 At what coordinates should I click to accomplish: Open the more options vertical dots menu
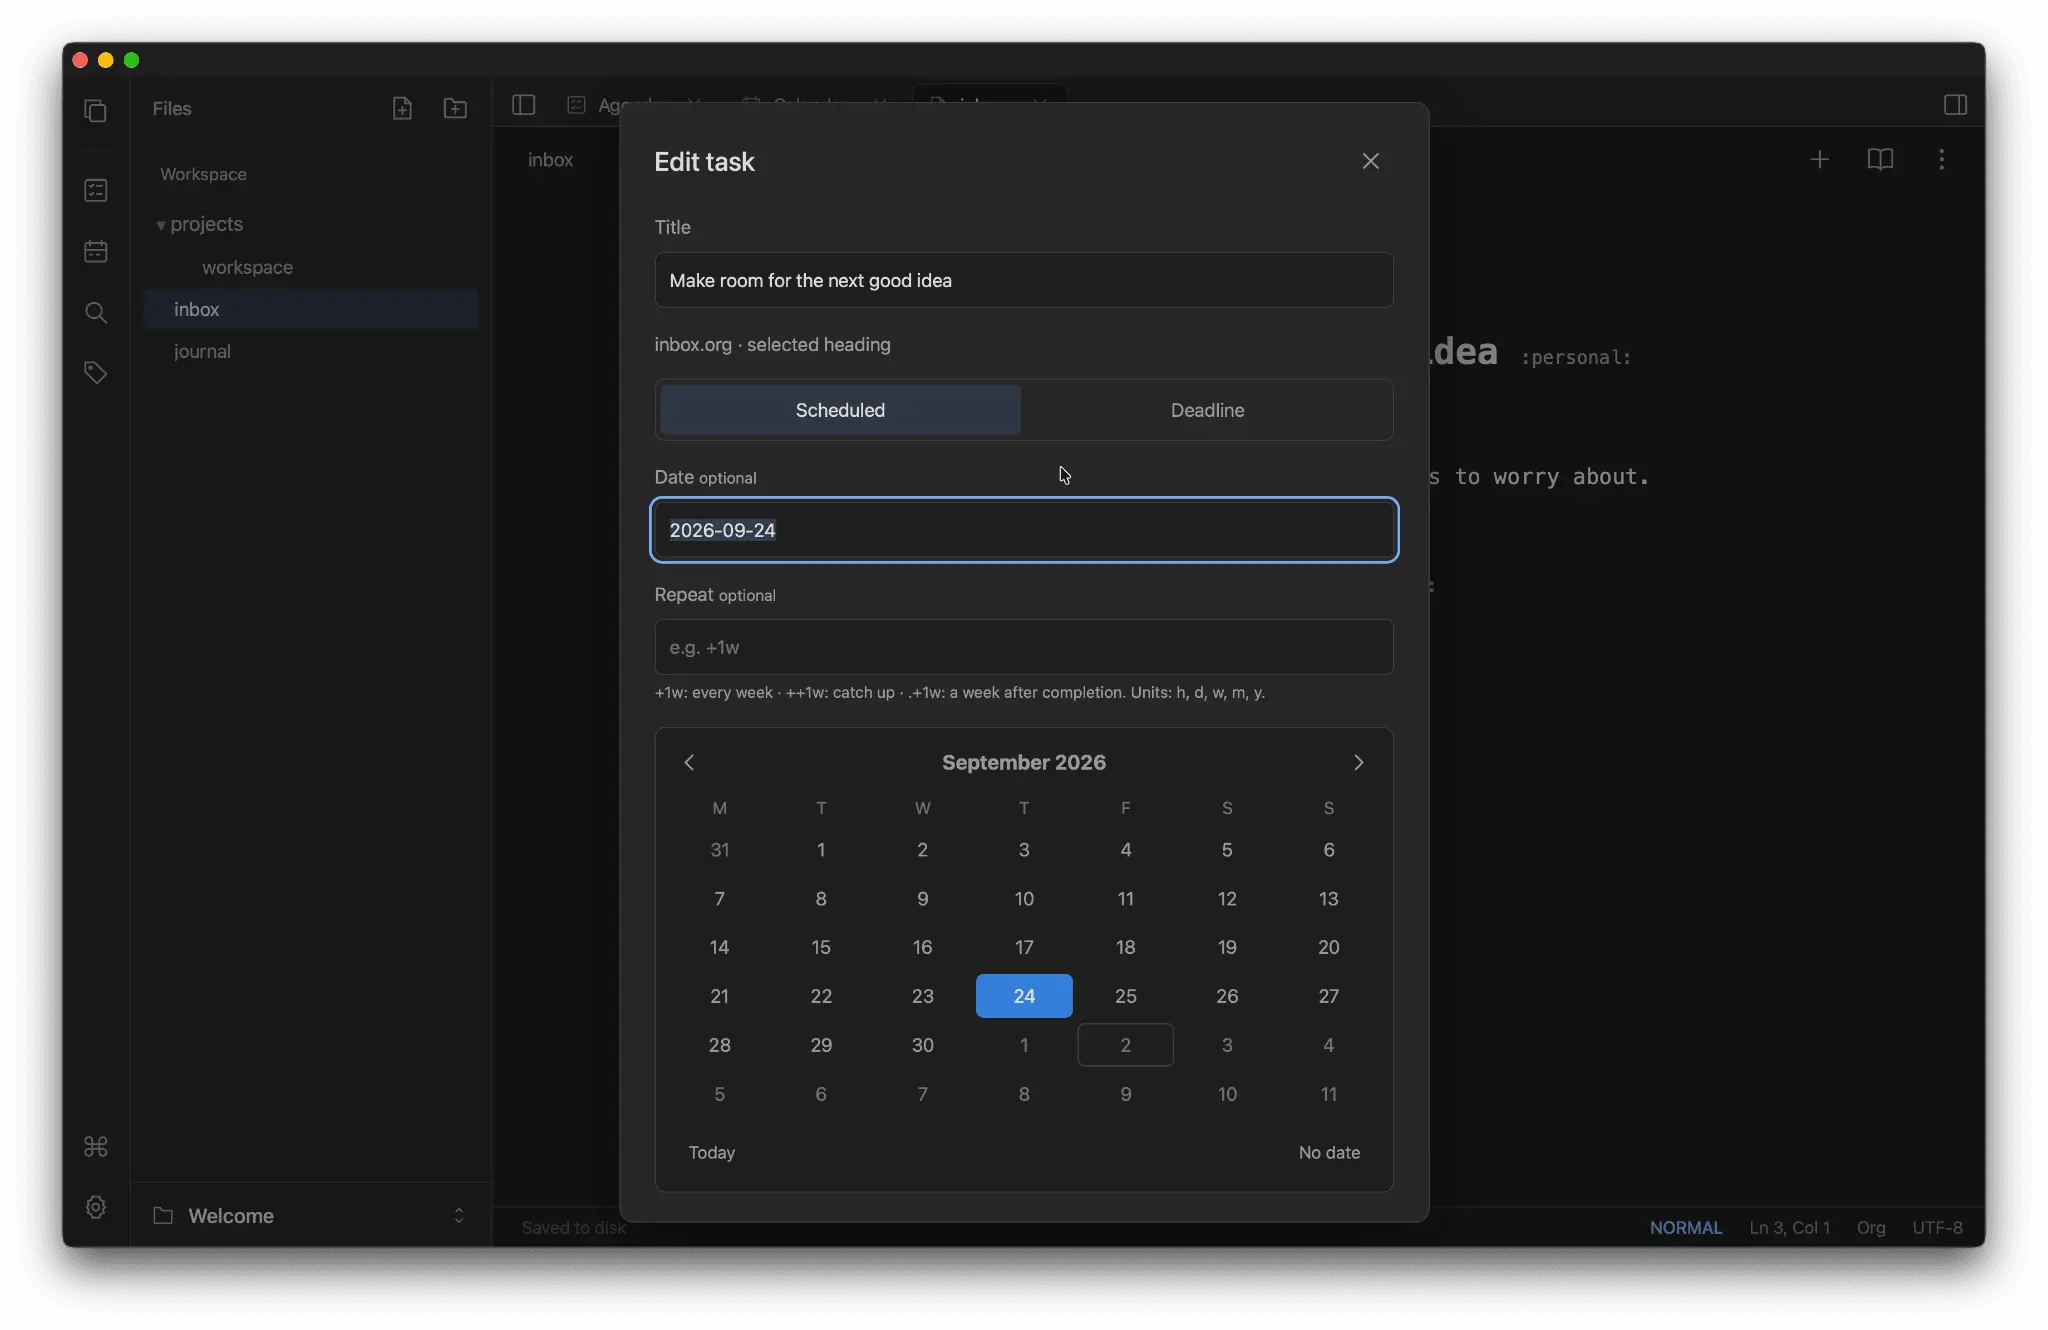click(1941, 159)
